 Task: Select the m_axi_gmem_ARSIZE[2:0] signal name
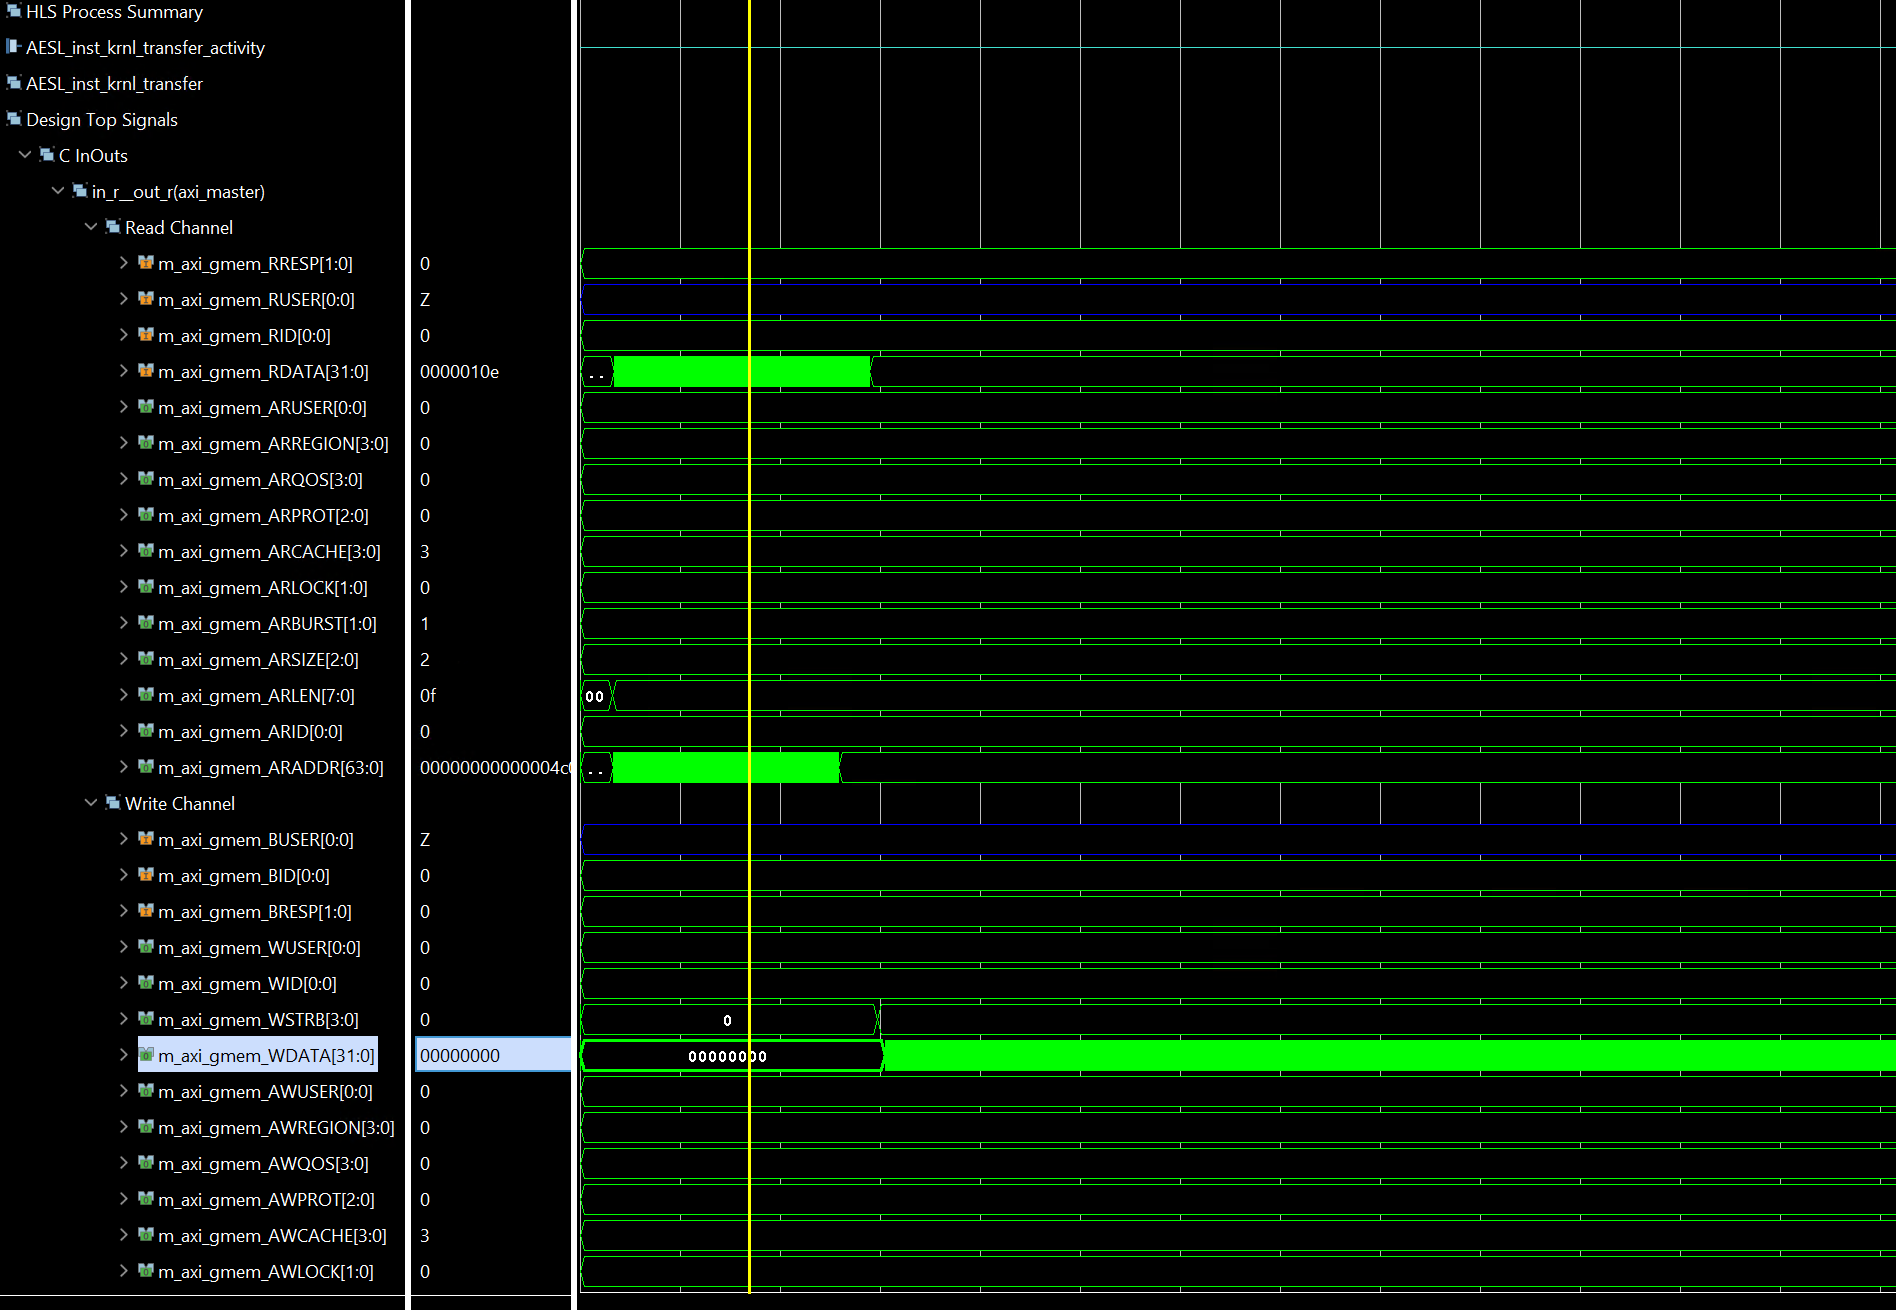(x=258, y=659)
